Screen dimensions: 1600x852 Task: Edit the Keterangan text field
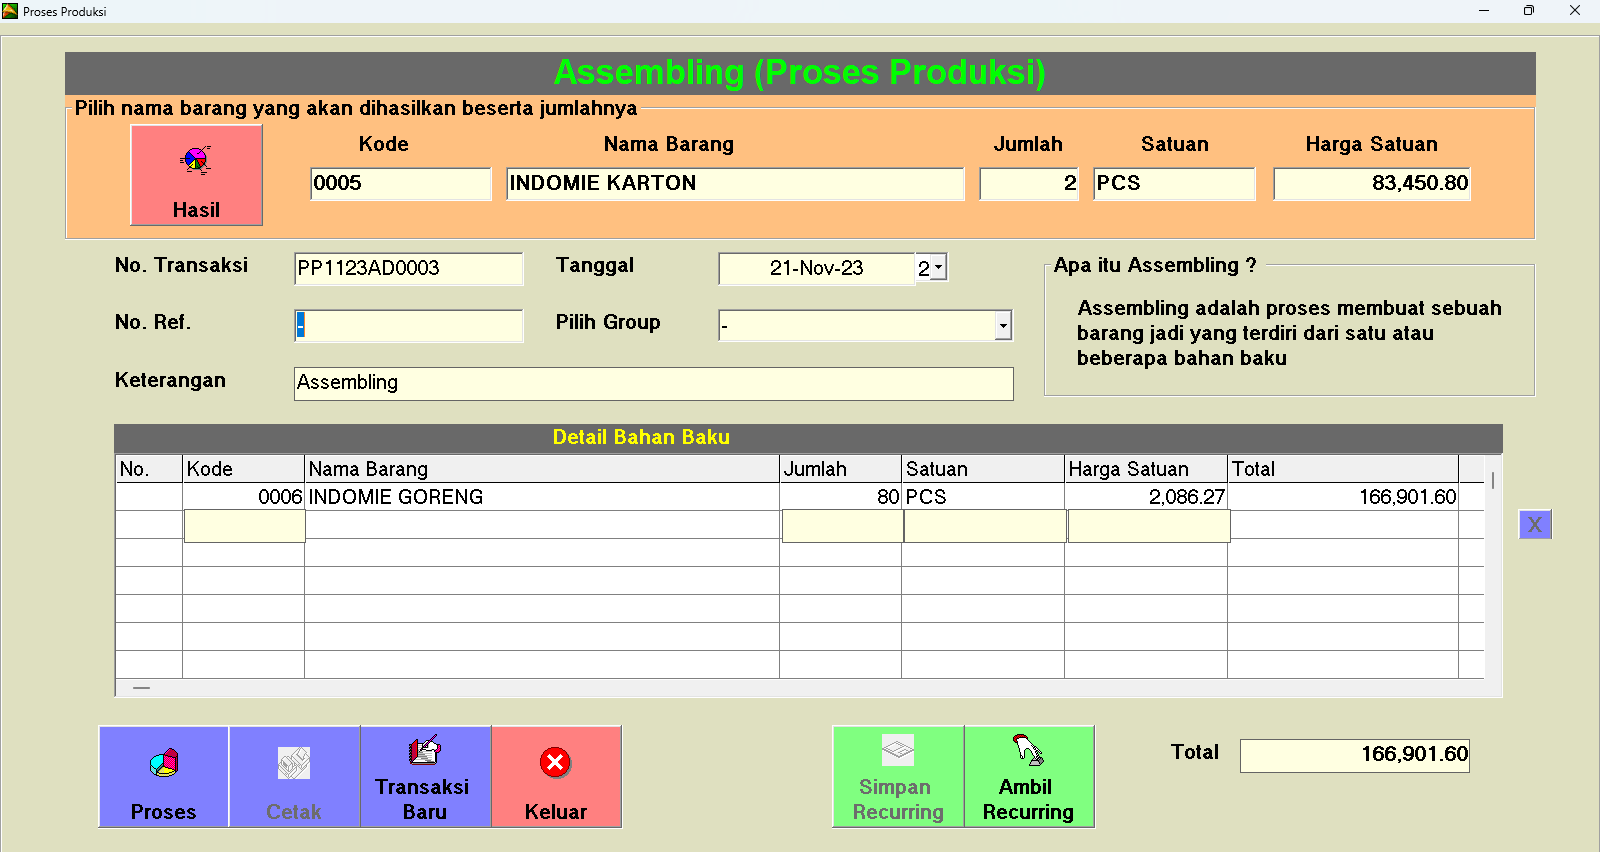tap(653, 383)
